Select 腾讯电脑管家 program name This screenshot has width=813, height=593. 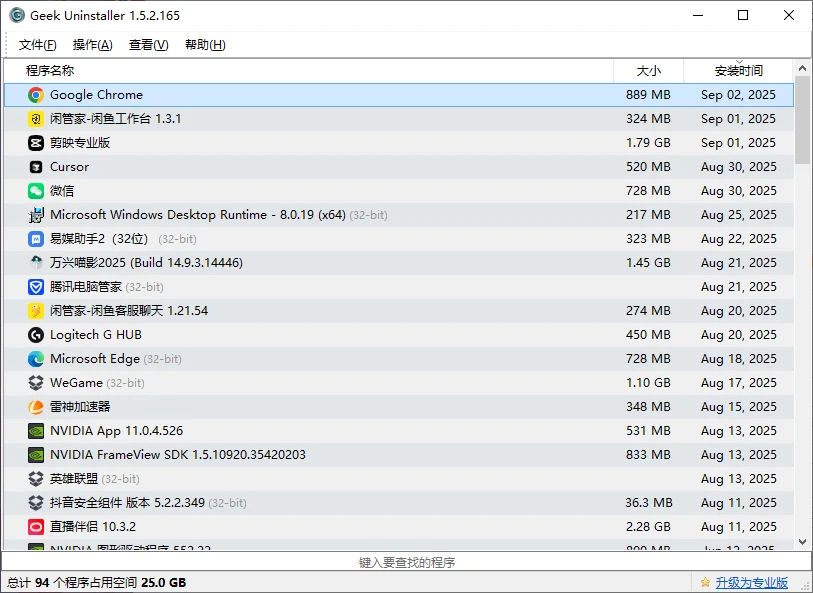pos(86,287)
